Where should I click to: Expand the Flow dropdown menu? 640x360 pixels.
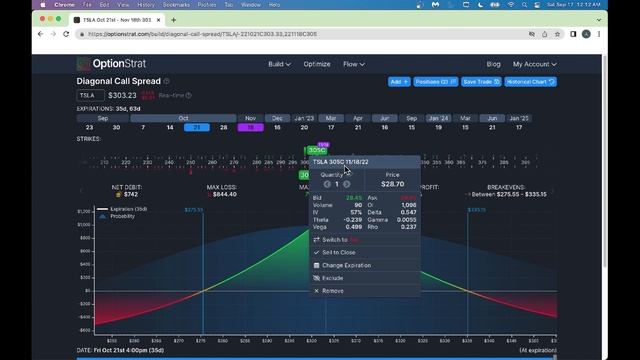pyautogui.click(x=353, y=64)
